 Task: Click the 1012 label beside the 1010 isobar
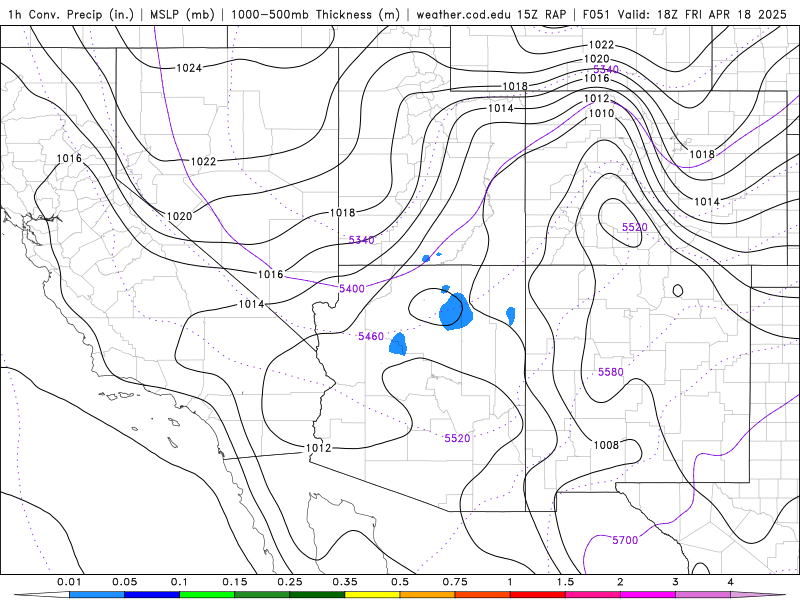pyautogui.click(x=596, y=98)
